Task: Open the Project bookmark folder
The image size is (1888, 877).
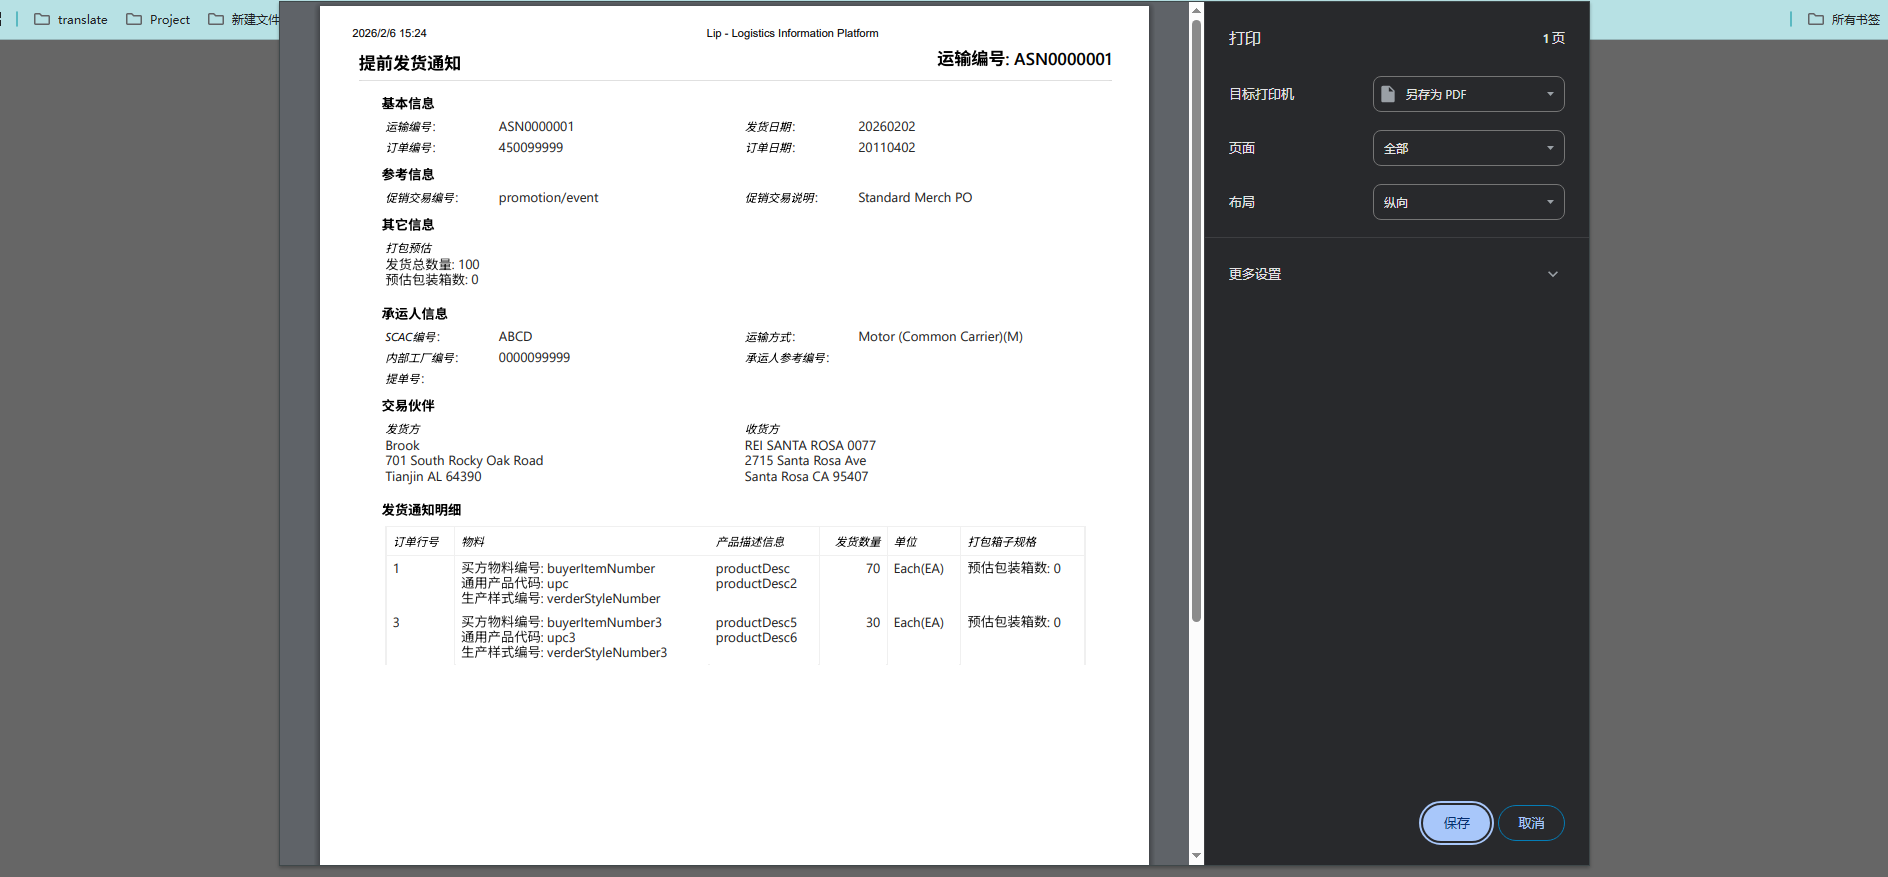Action: (x=158, y=19)
